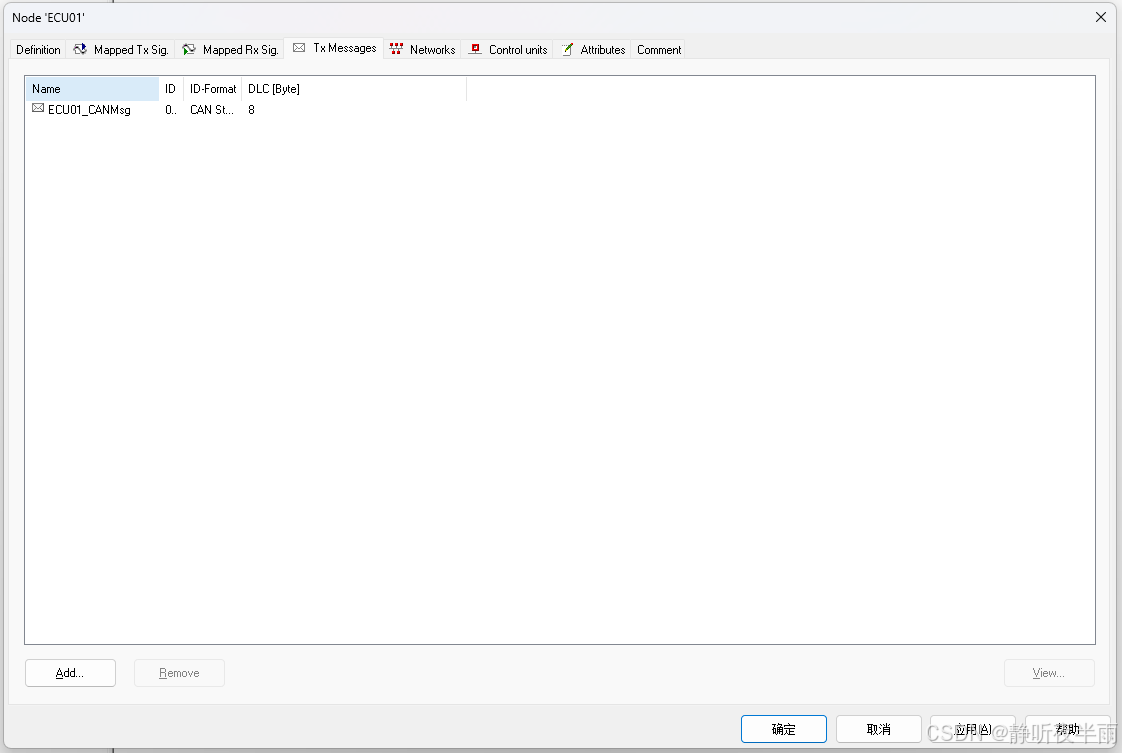The width and height of the screenshot is (1122, 753).
Task: Click the Remove button
Action: click(x=180, y=673)
